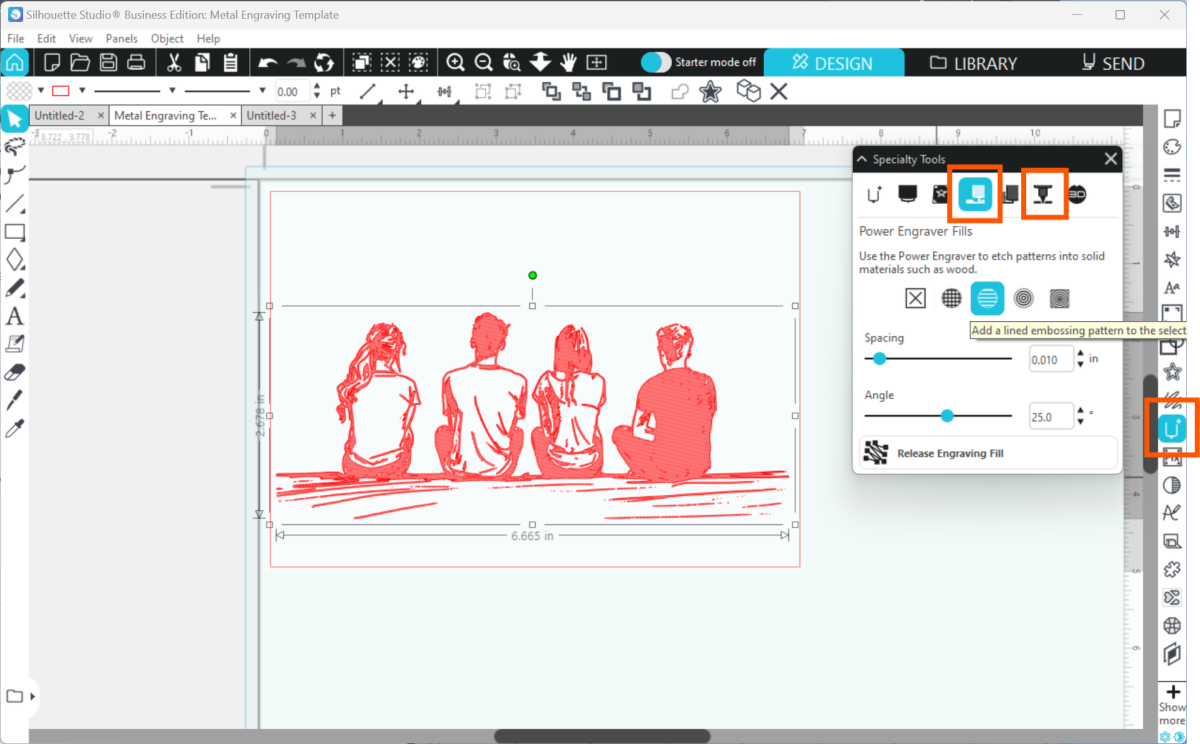Select the Rectangle drawing tool
Viewport: 1200px width, 744px height.
(x=14, y=232)
